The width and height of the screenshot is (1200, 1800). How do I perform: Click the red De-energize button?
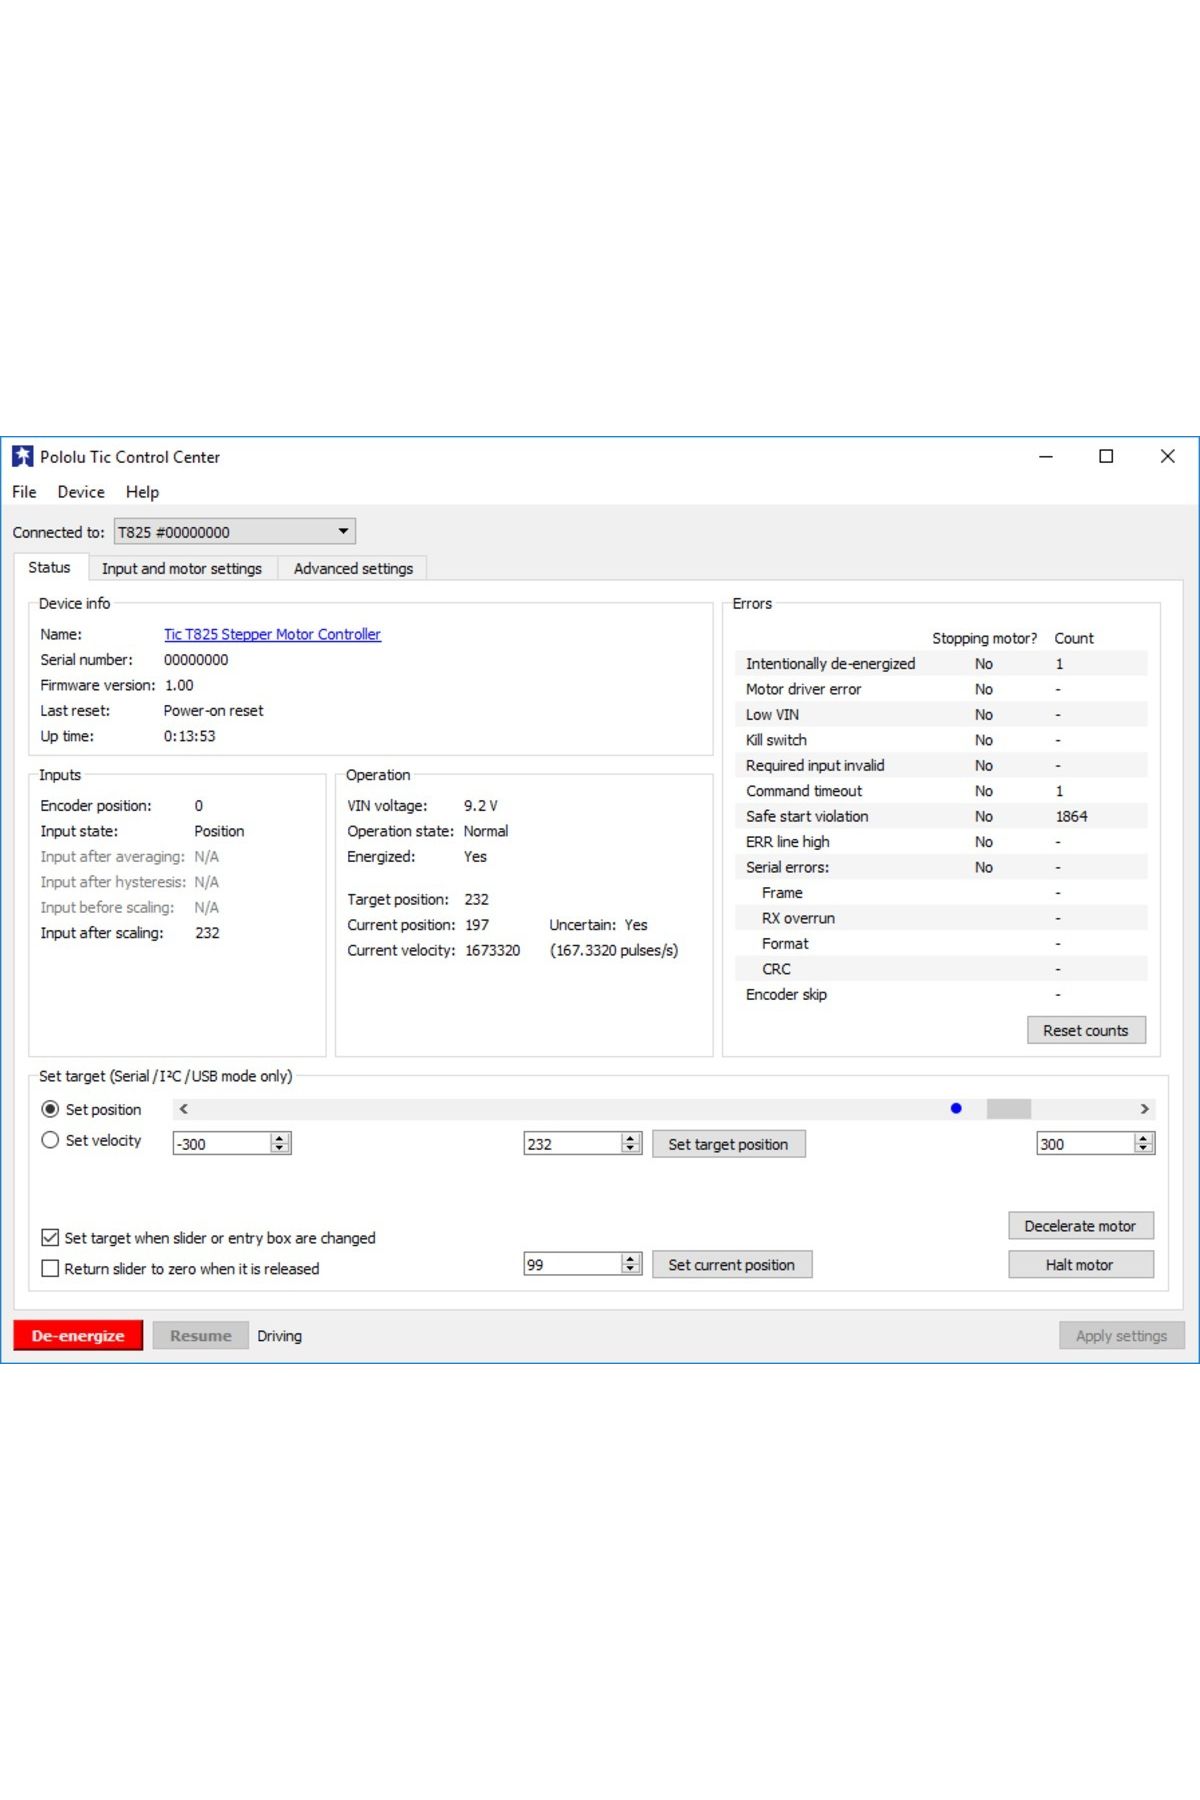coord(78,1335)
